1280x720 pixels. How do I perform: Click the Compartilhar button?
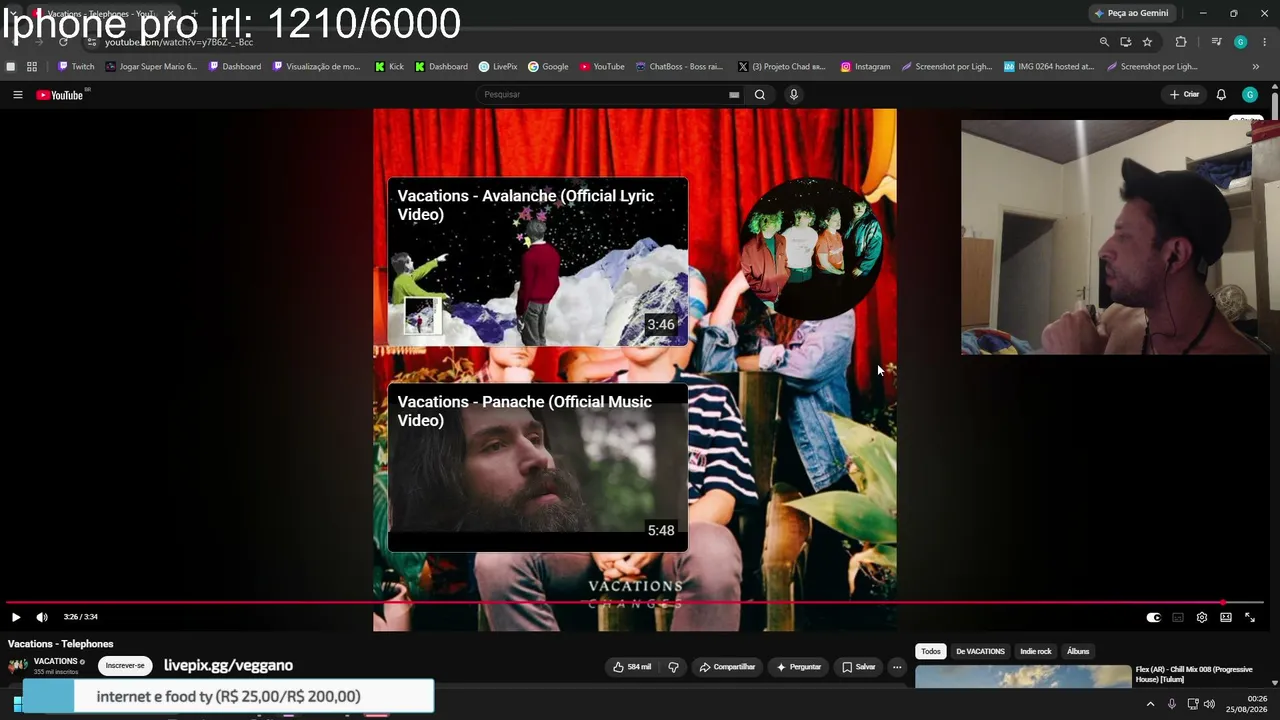tap(727, 667)
